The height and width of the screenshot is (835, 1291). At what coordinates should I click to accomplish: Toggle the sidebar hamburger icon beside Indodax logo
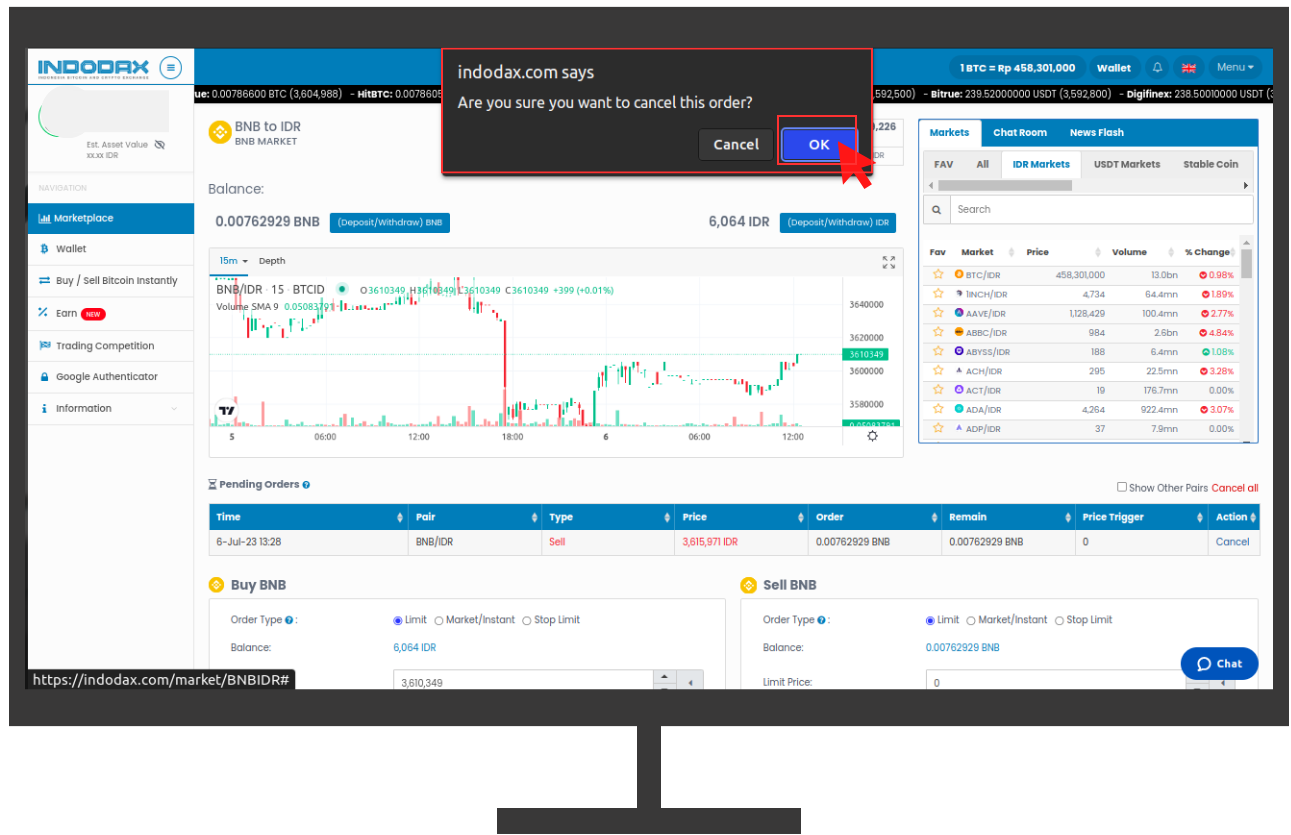[171, 67]
